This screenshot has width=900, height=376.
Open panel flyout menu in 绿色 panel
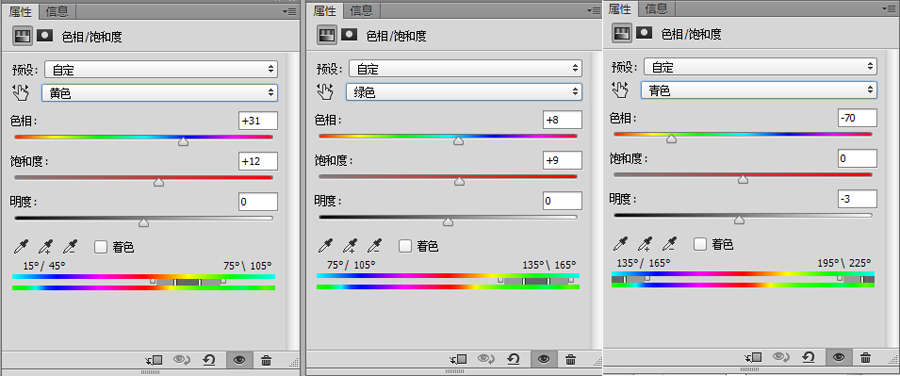click(593, 10)
